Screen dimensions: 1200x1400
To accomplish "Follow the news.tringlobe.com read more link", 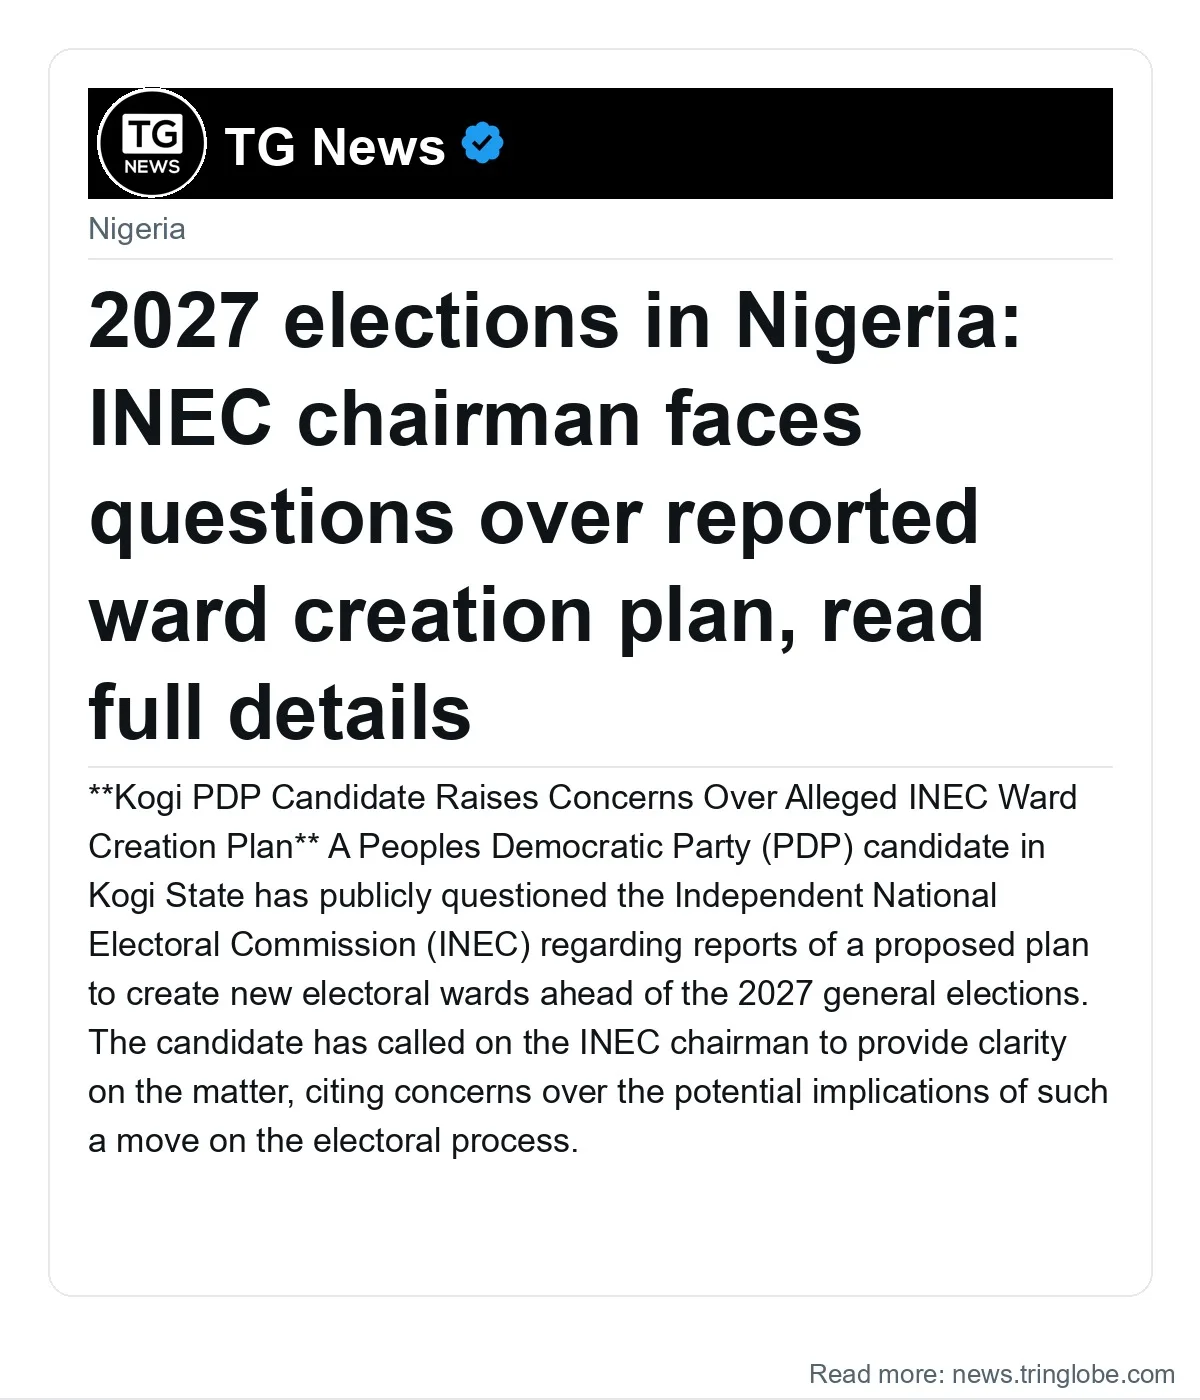I will click(x=1063, y=1374).
